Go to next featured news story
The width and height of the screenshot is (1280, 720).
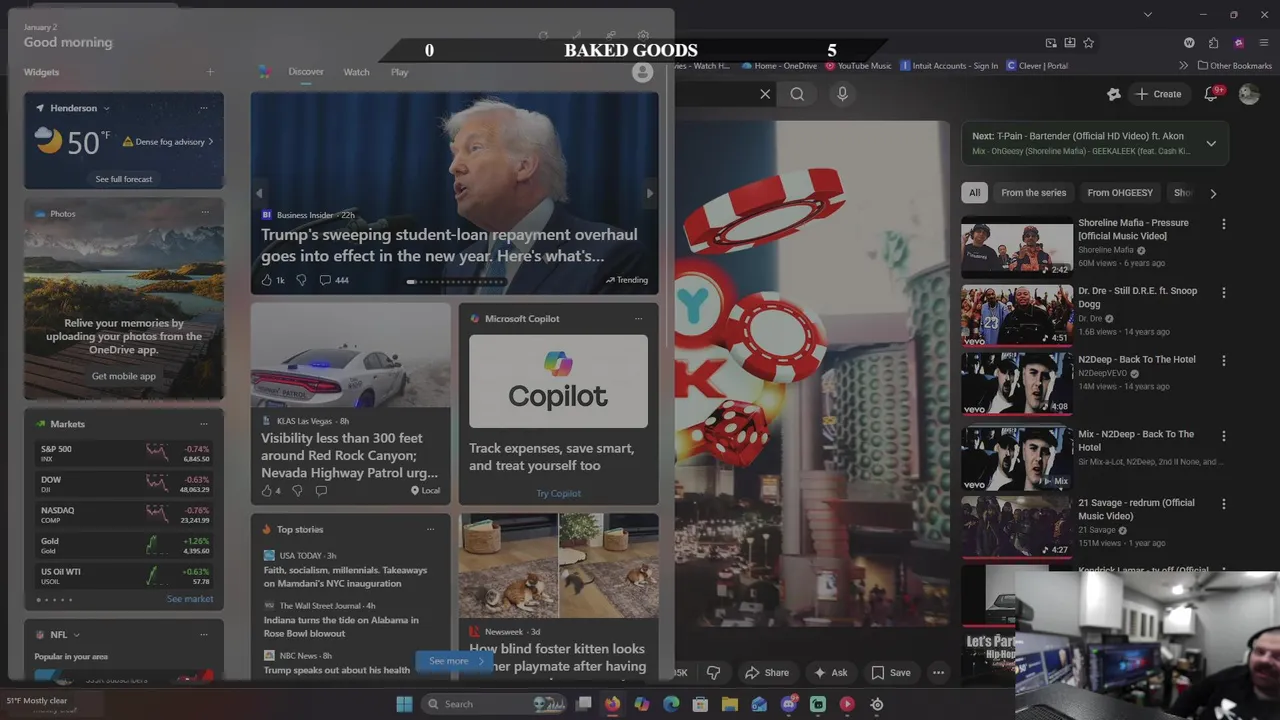pos(650,194)
